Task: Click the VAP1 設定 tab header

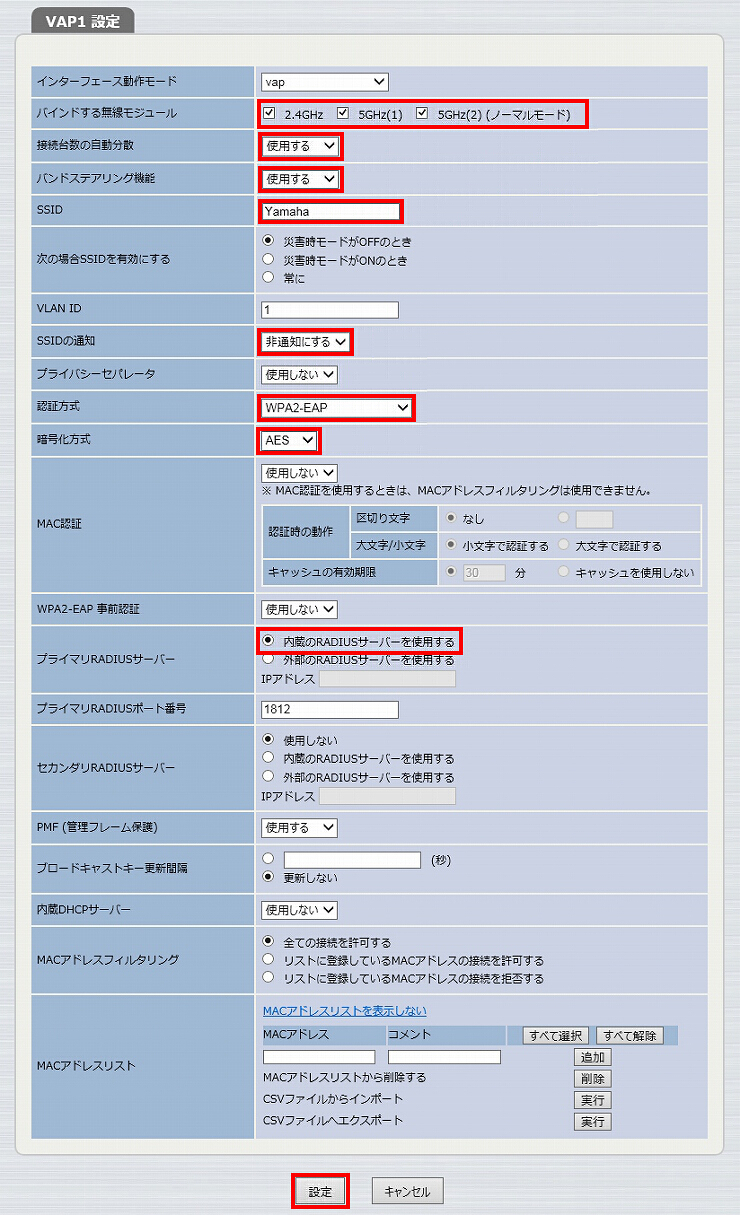Action: 83,21
